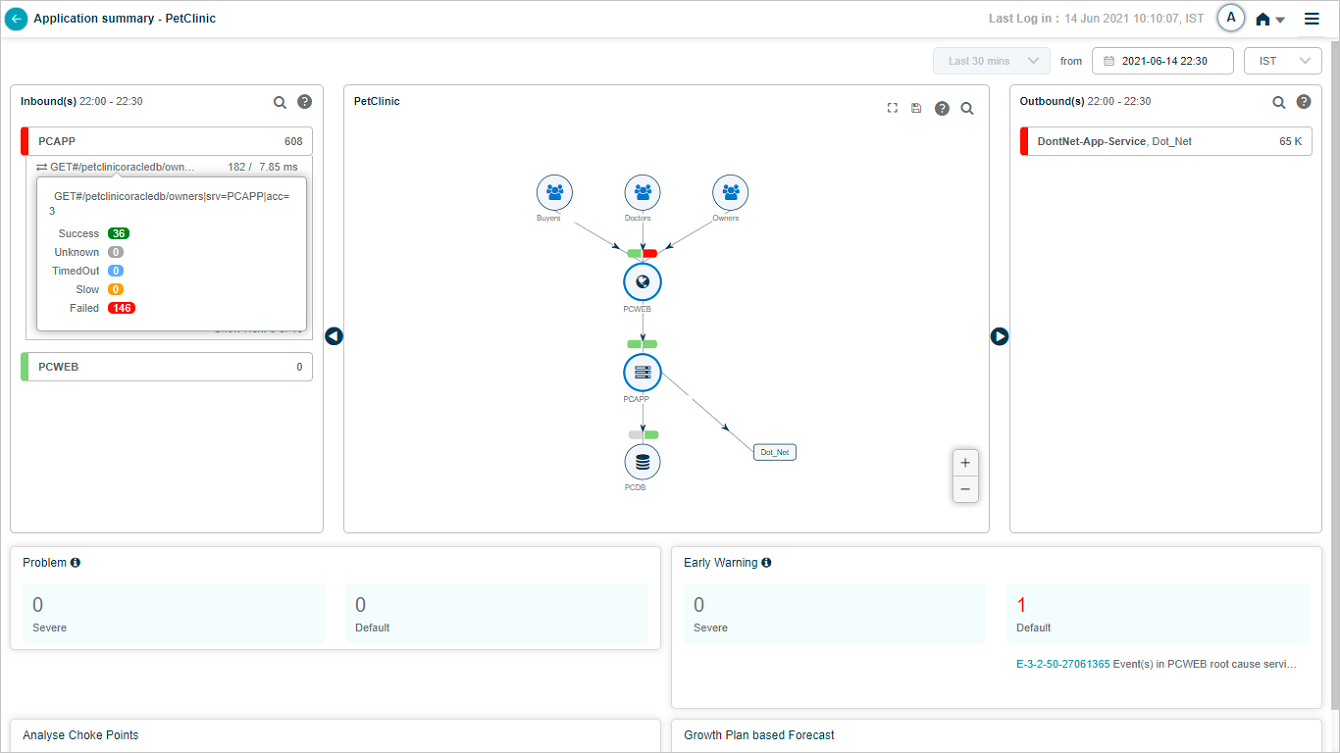Open early warning E-3-2-50-27061365 link
Screen dimensions: 1340x753
point(1062,664)
